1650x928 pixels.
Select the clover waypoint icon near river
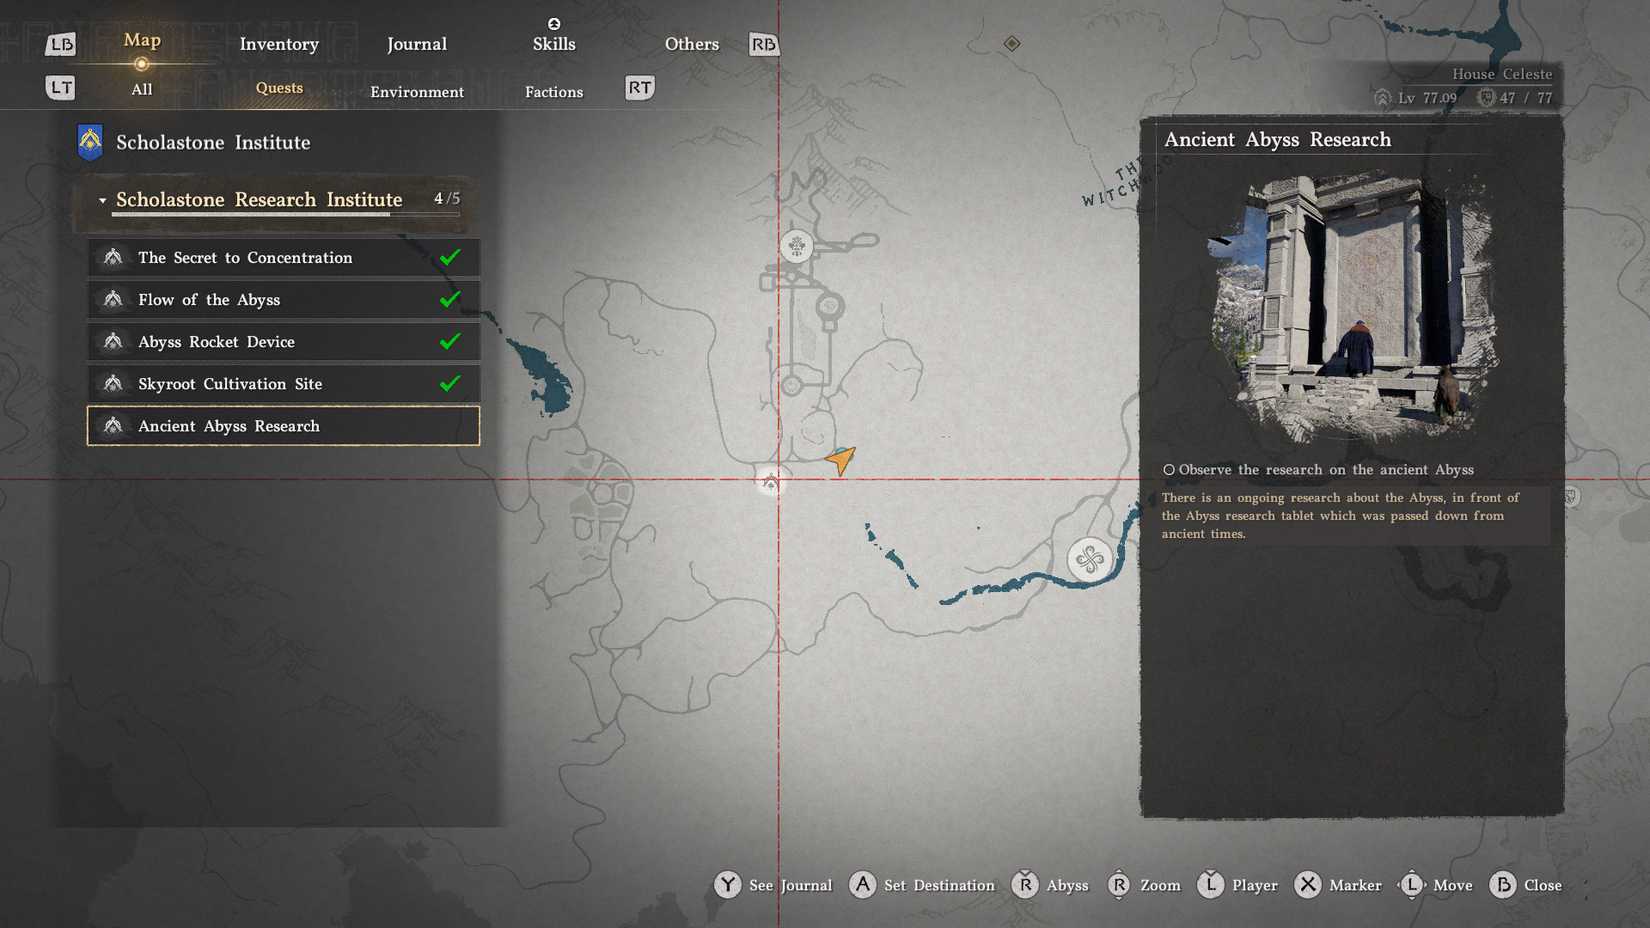[x=1089, y=558]
